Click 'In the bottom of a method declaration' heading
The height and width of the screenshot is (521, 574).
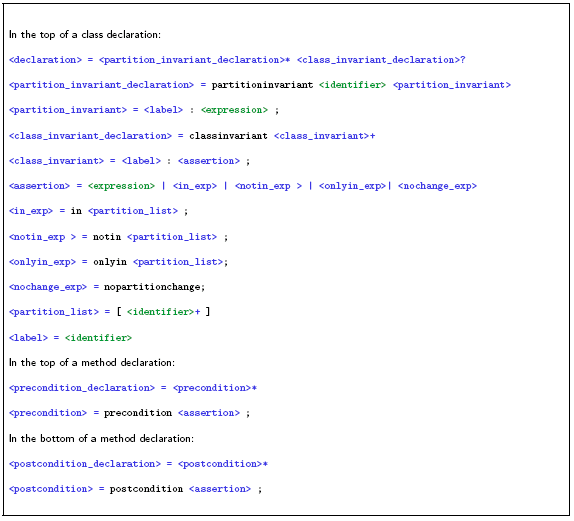pos(101,438)
